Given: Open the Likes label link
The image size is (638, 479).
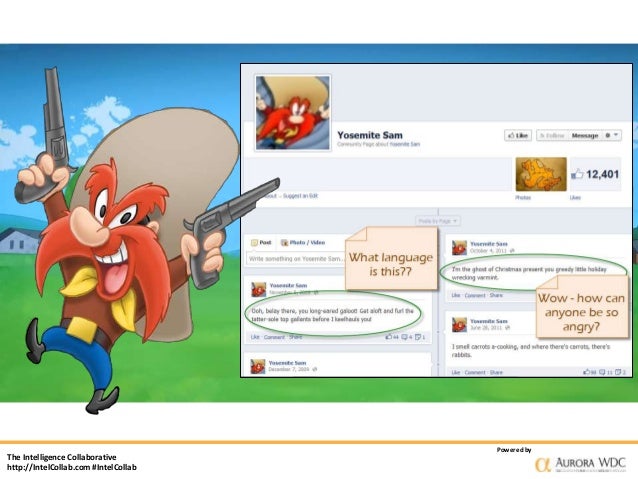Looking at the screenshot, I should [x=575, y=198].
